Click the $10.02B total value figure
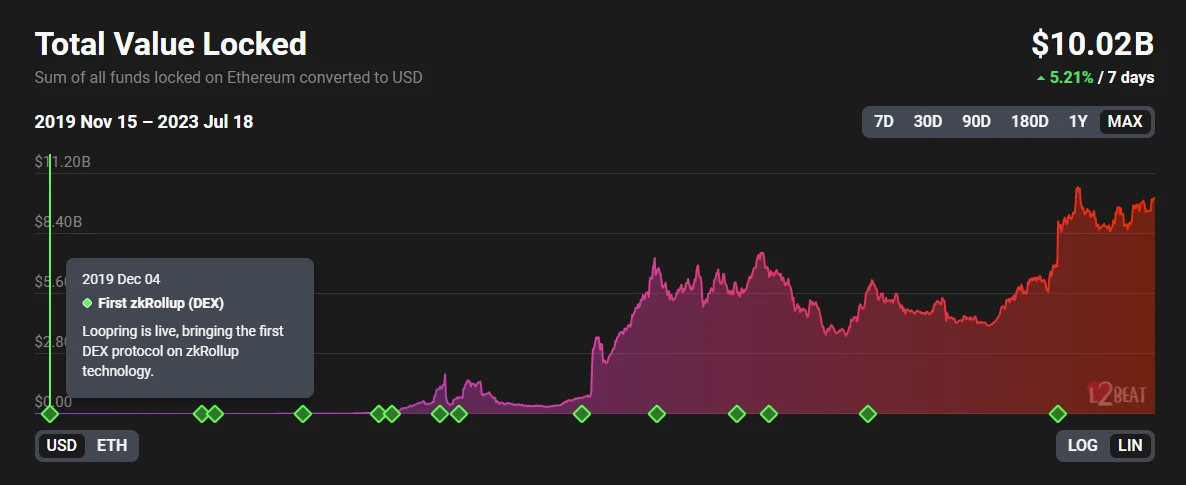Image resolution: width=1186 pixels, height=485 pixels. 1093,45
